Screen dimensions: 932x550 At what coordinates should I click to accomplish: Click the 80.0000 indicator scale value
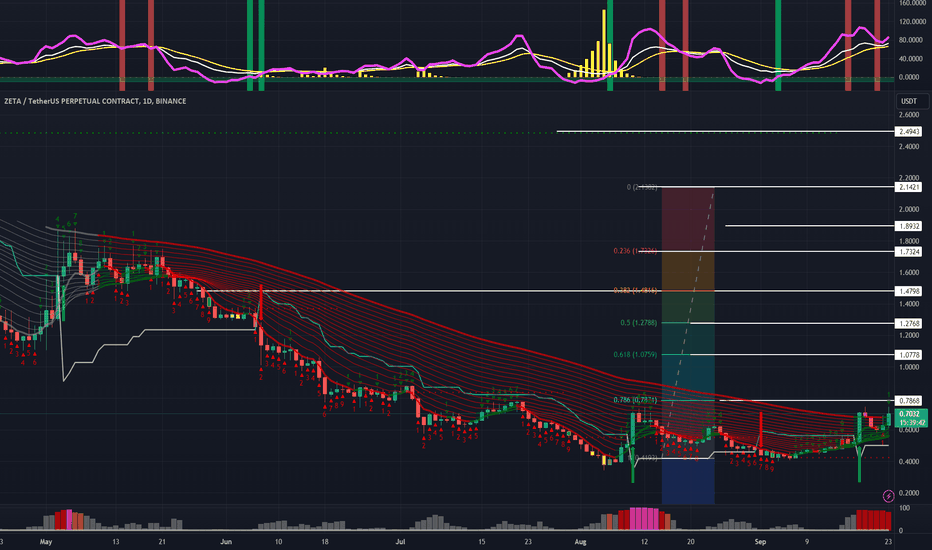point(912,40)
